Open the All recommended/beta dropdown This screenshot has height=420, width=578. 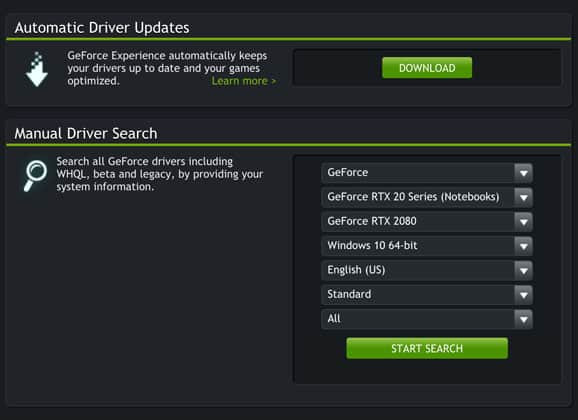coord(427,319)
